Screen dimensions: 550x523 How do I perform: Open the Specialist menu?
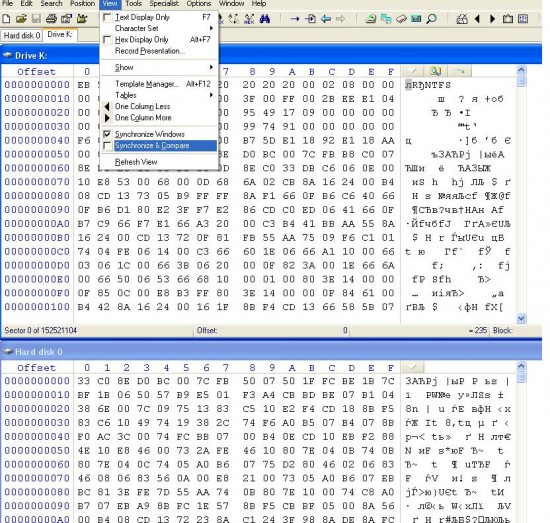click(164, 4)
